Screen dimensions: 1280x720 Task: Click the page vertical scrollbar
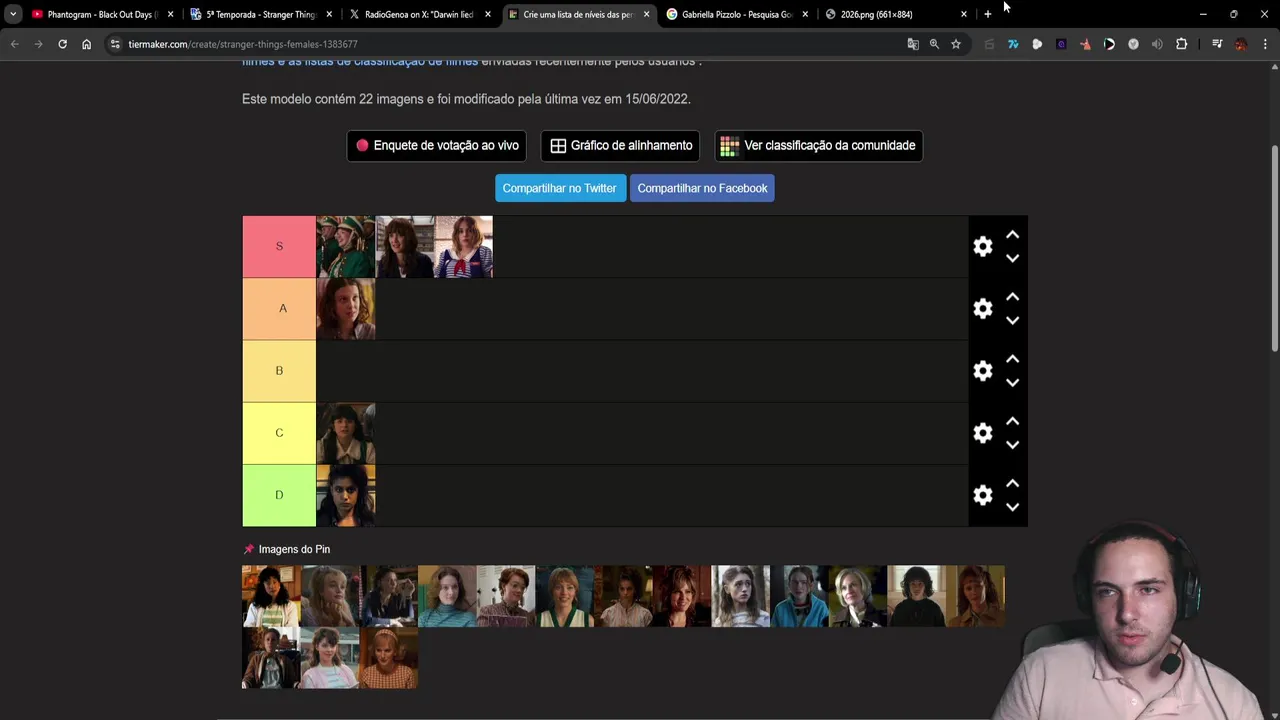click(x=1274, y=248)
